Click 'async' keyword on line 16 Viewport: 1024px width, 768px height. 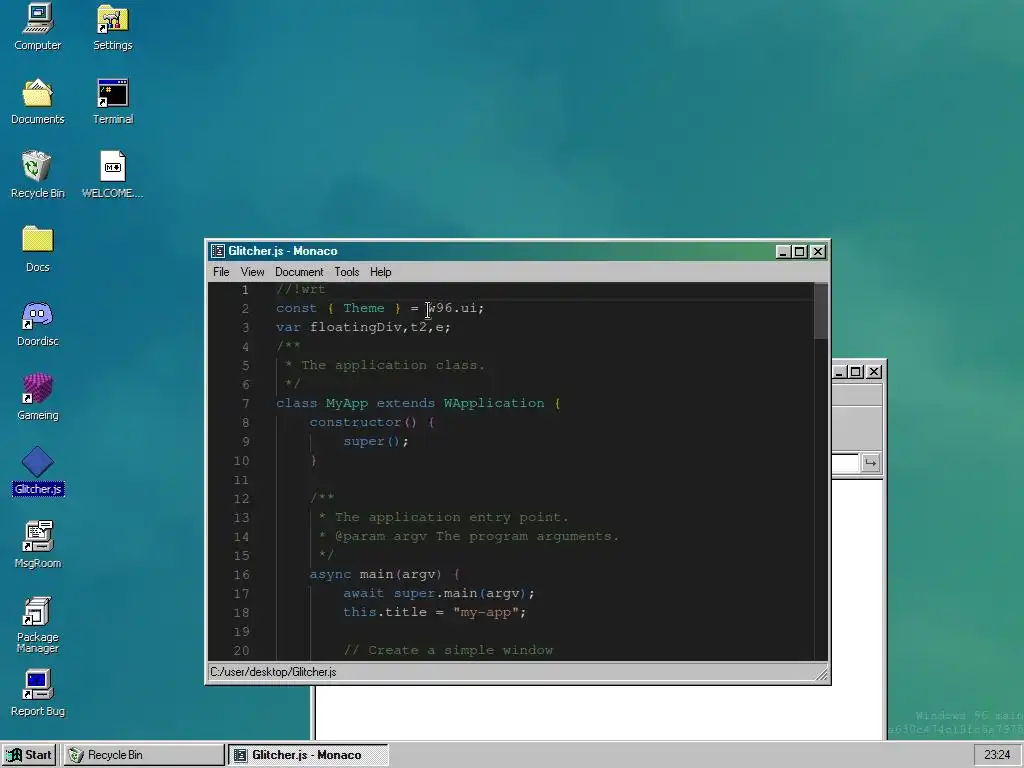pos(330,575)
